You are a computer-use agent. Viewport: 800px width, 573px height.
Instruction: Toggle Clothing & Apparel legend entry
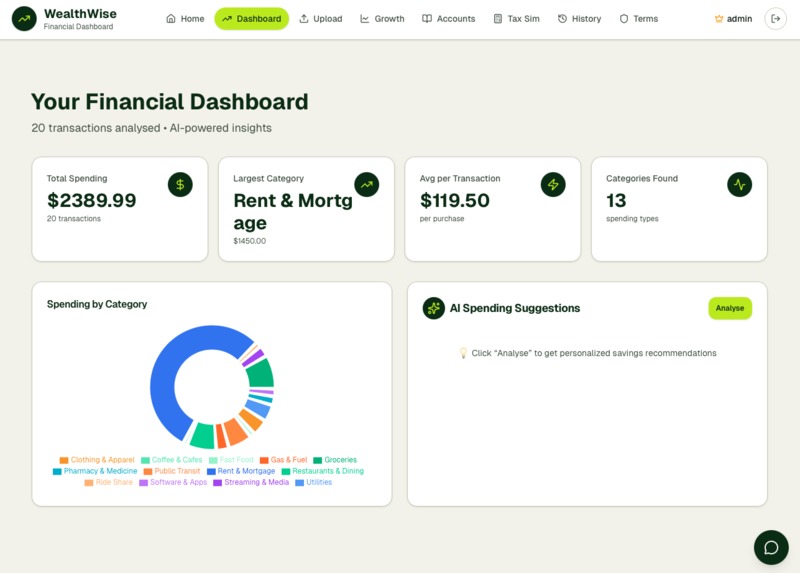pyautogui.click(x=97, y=460)
